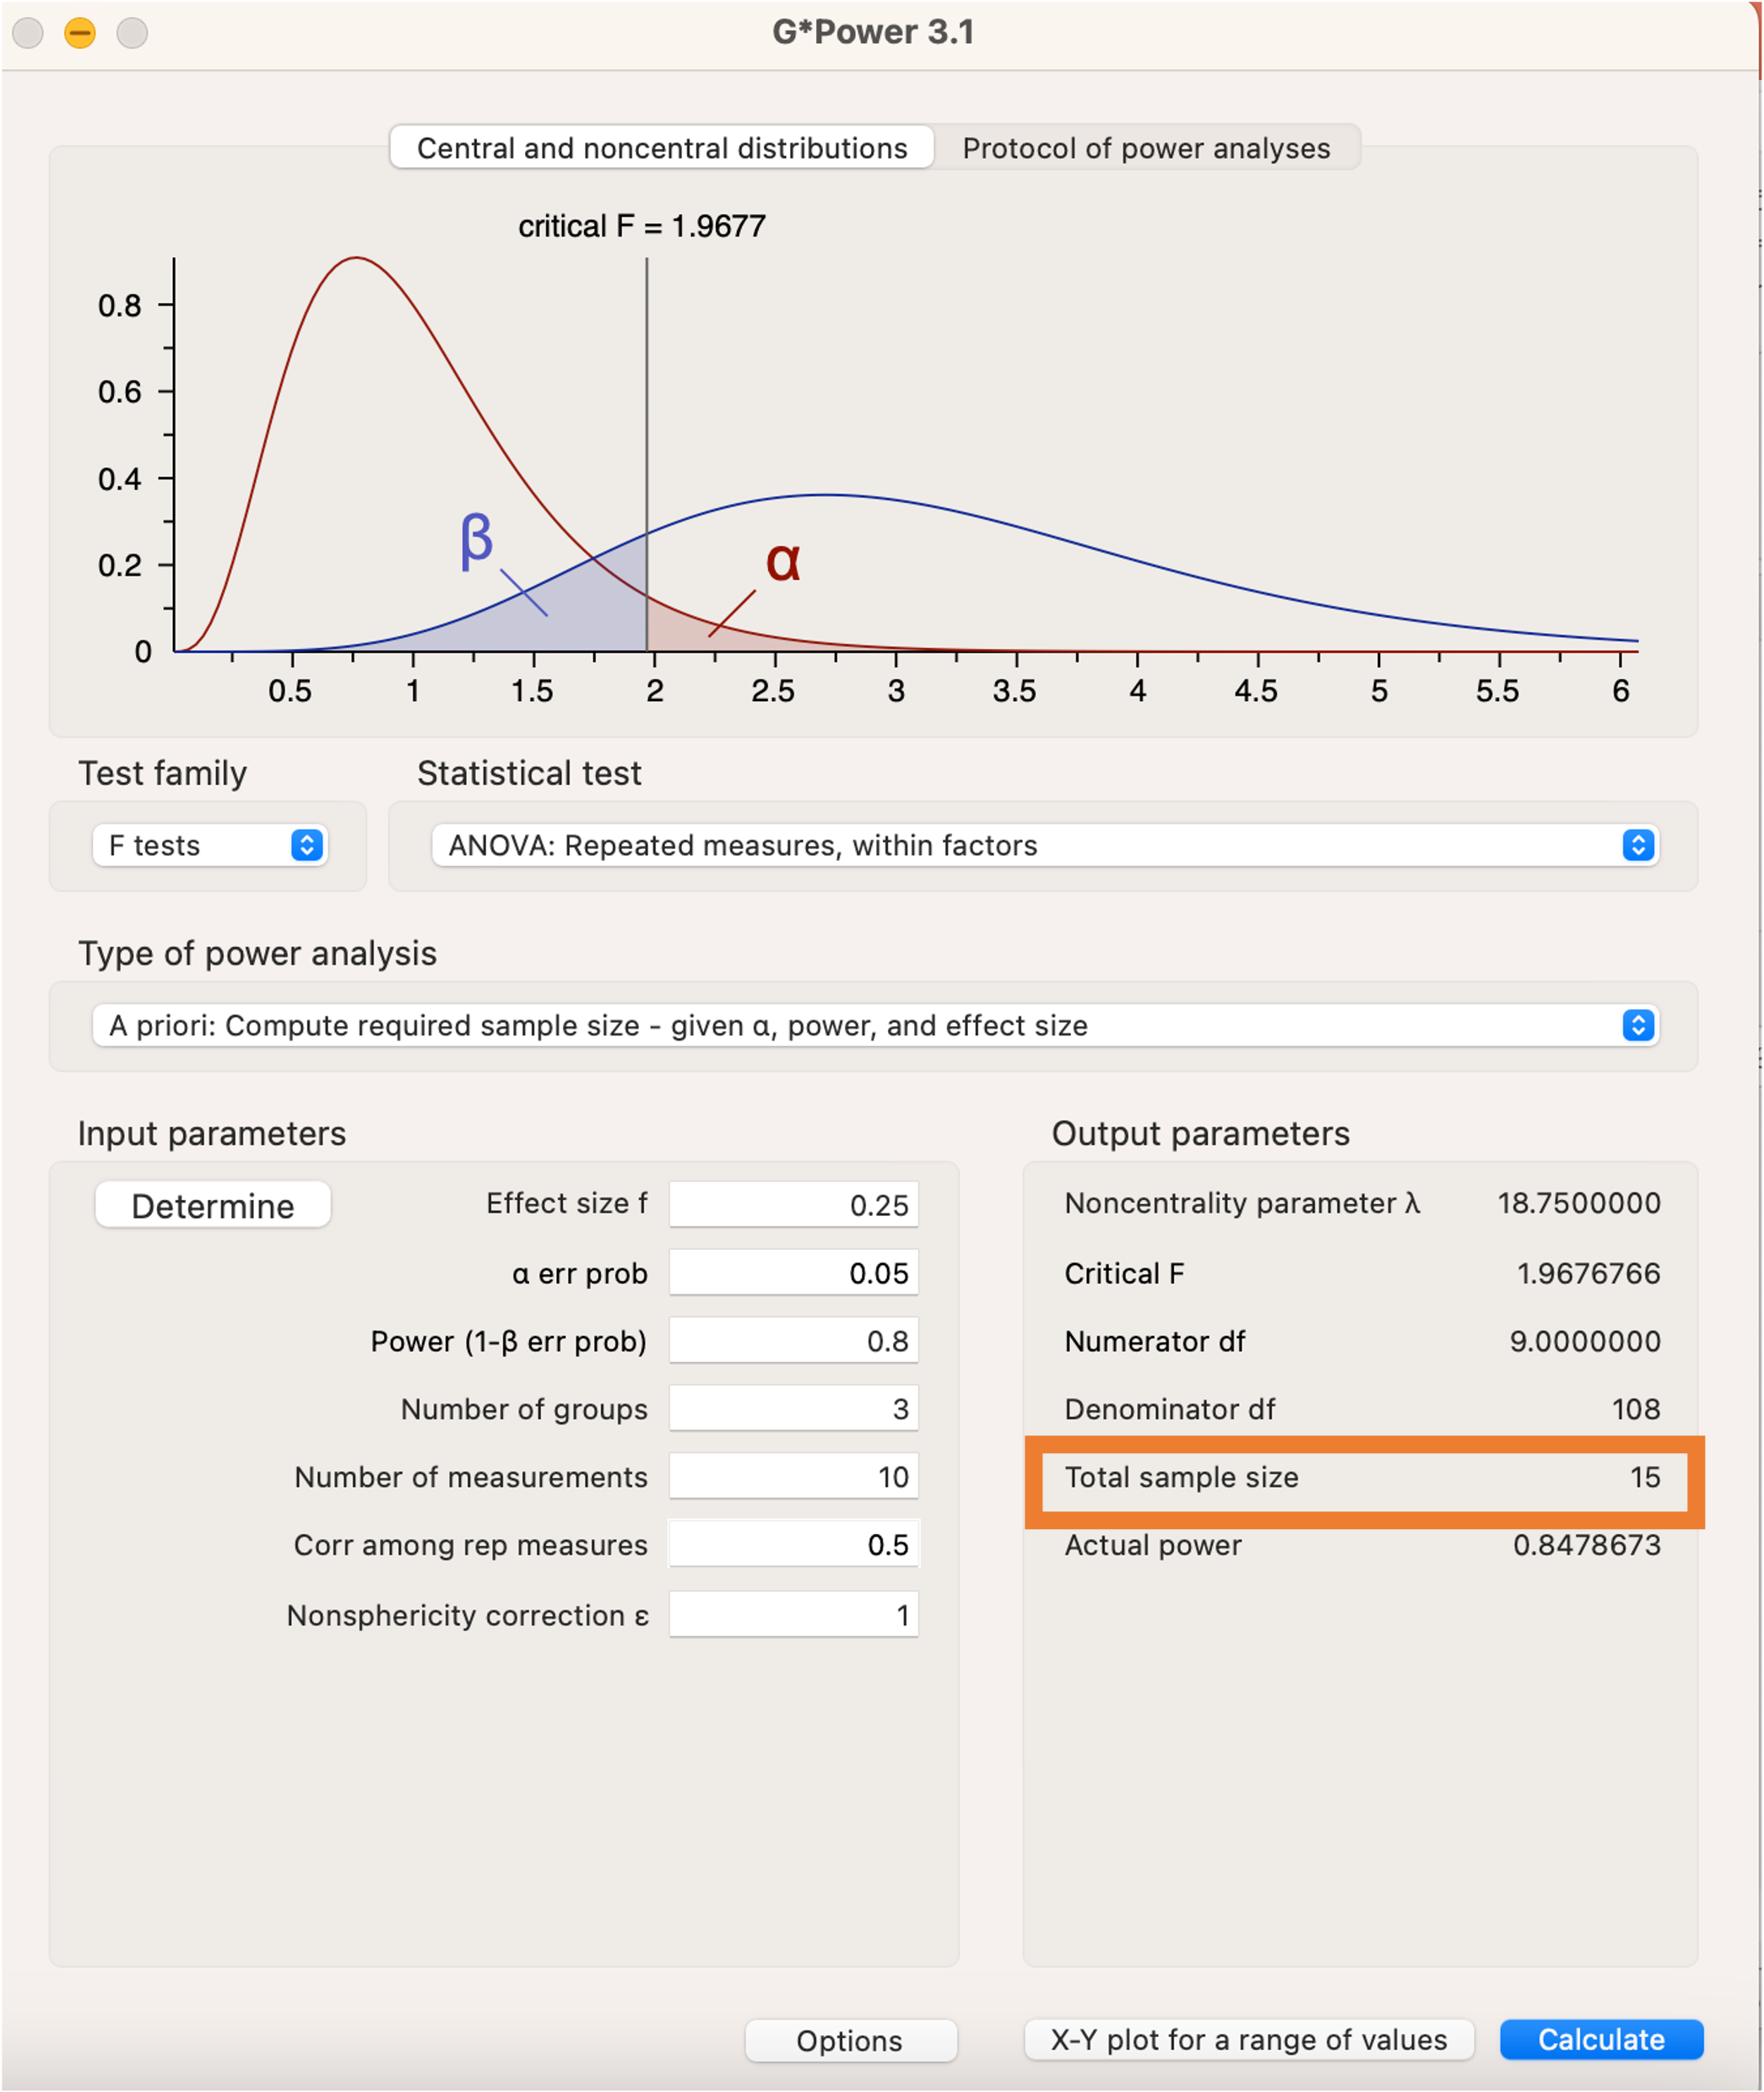Edit the Nonsphericity correction ε field
Image resolution: width=1764 pixels, height=2092 pixels.
[793, 1614]
